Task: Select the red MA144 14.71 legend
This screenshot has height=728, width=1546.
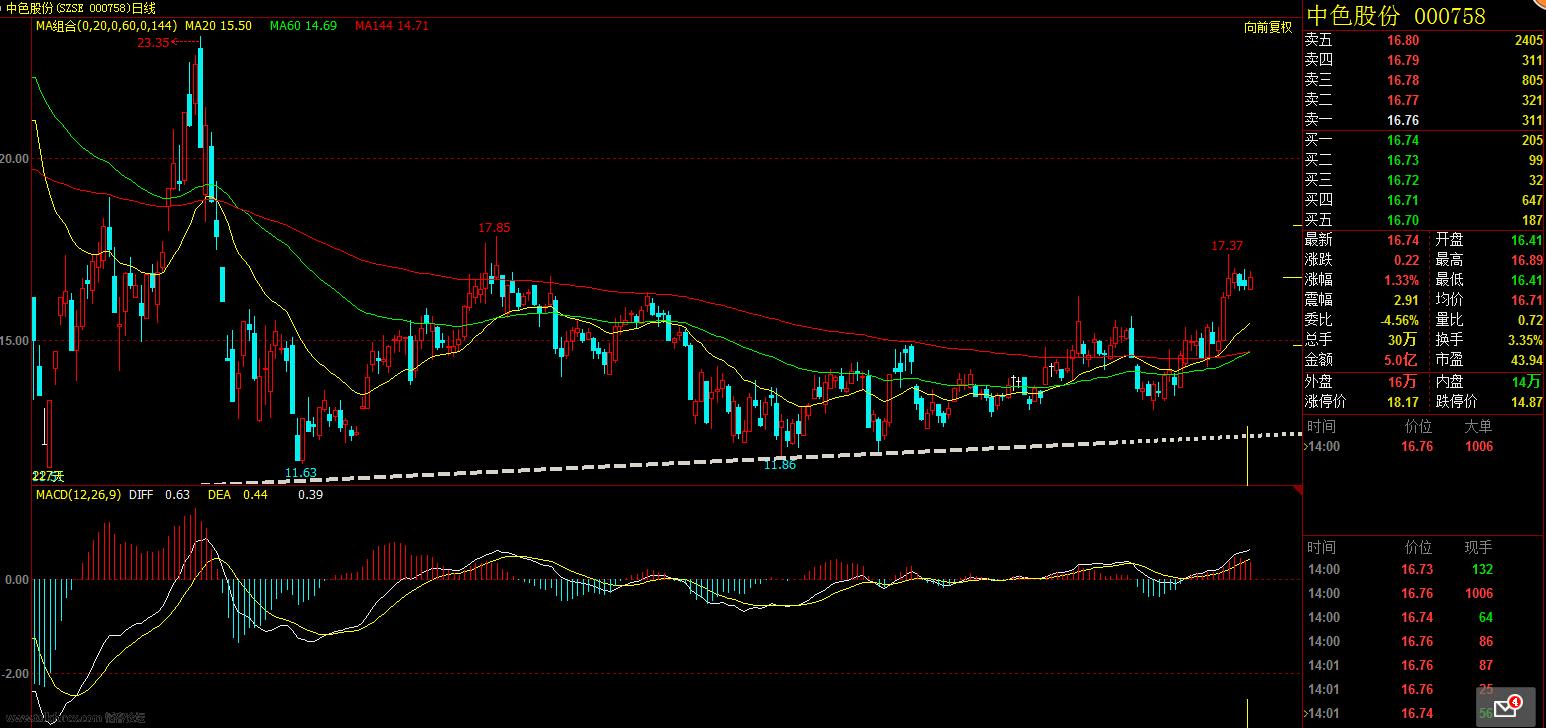Action: (391, 25)
